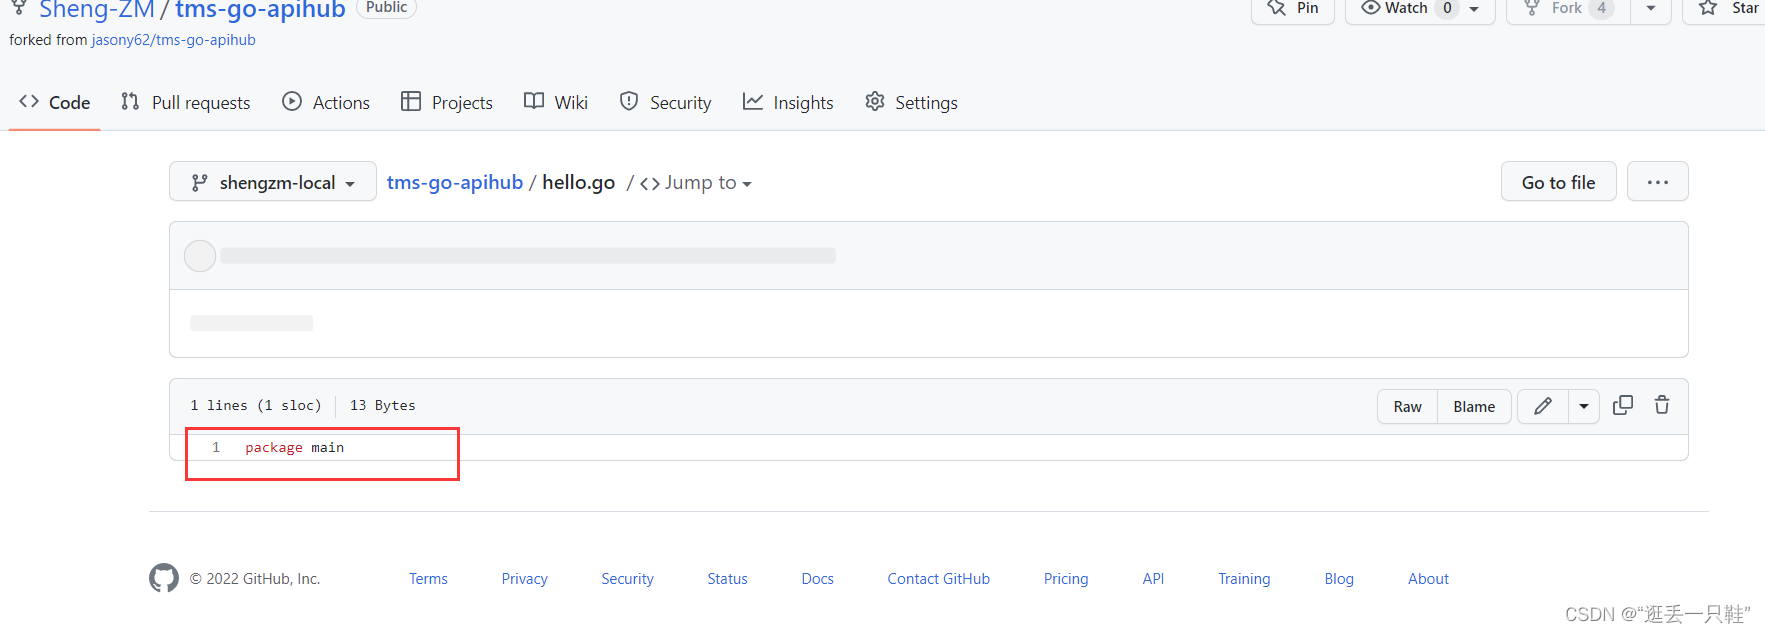Screen dimensions: 1765x633
Task: Click the trash delete file icon
Action: [1661, 405]
